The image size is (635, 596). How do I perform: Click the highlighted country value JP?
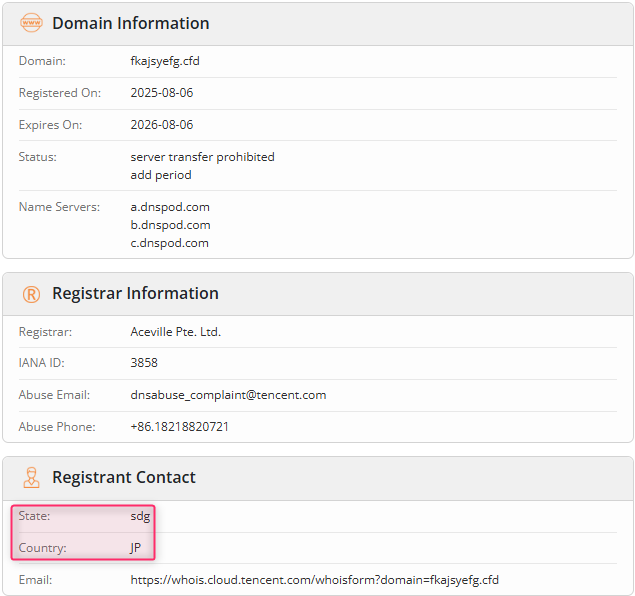[136, 548]
